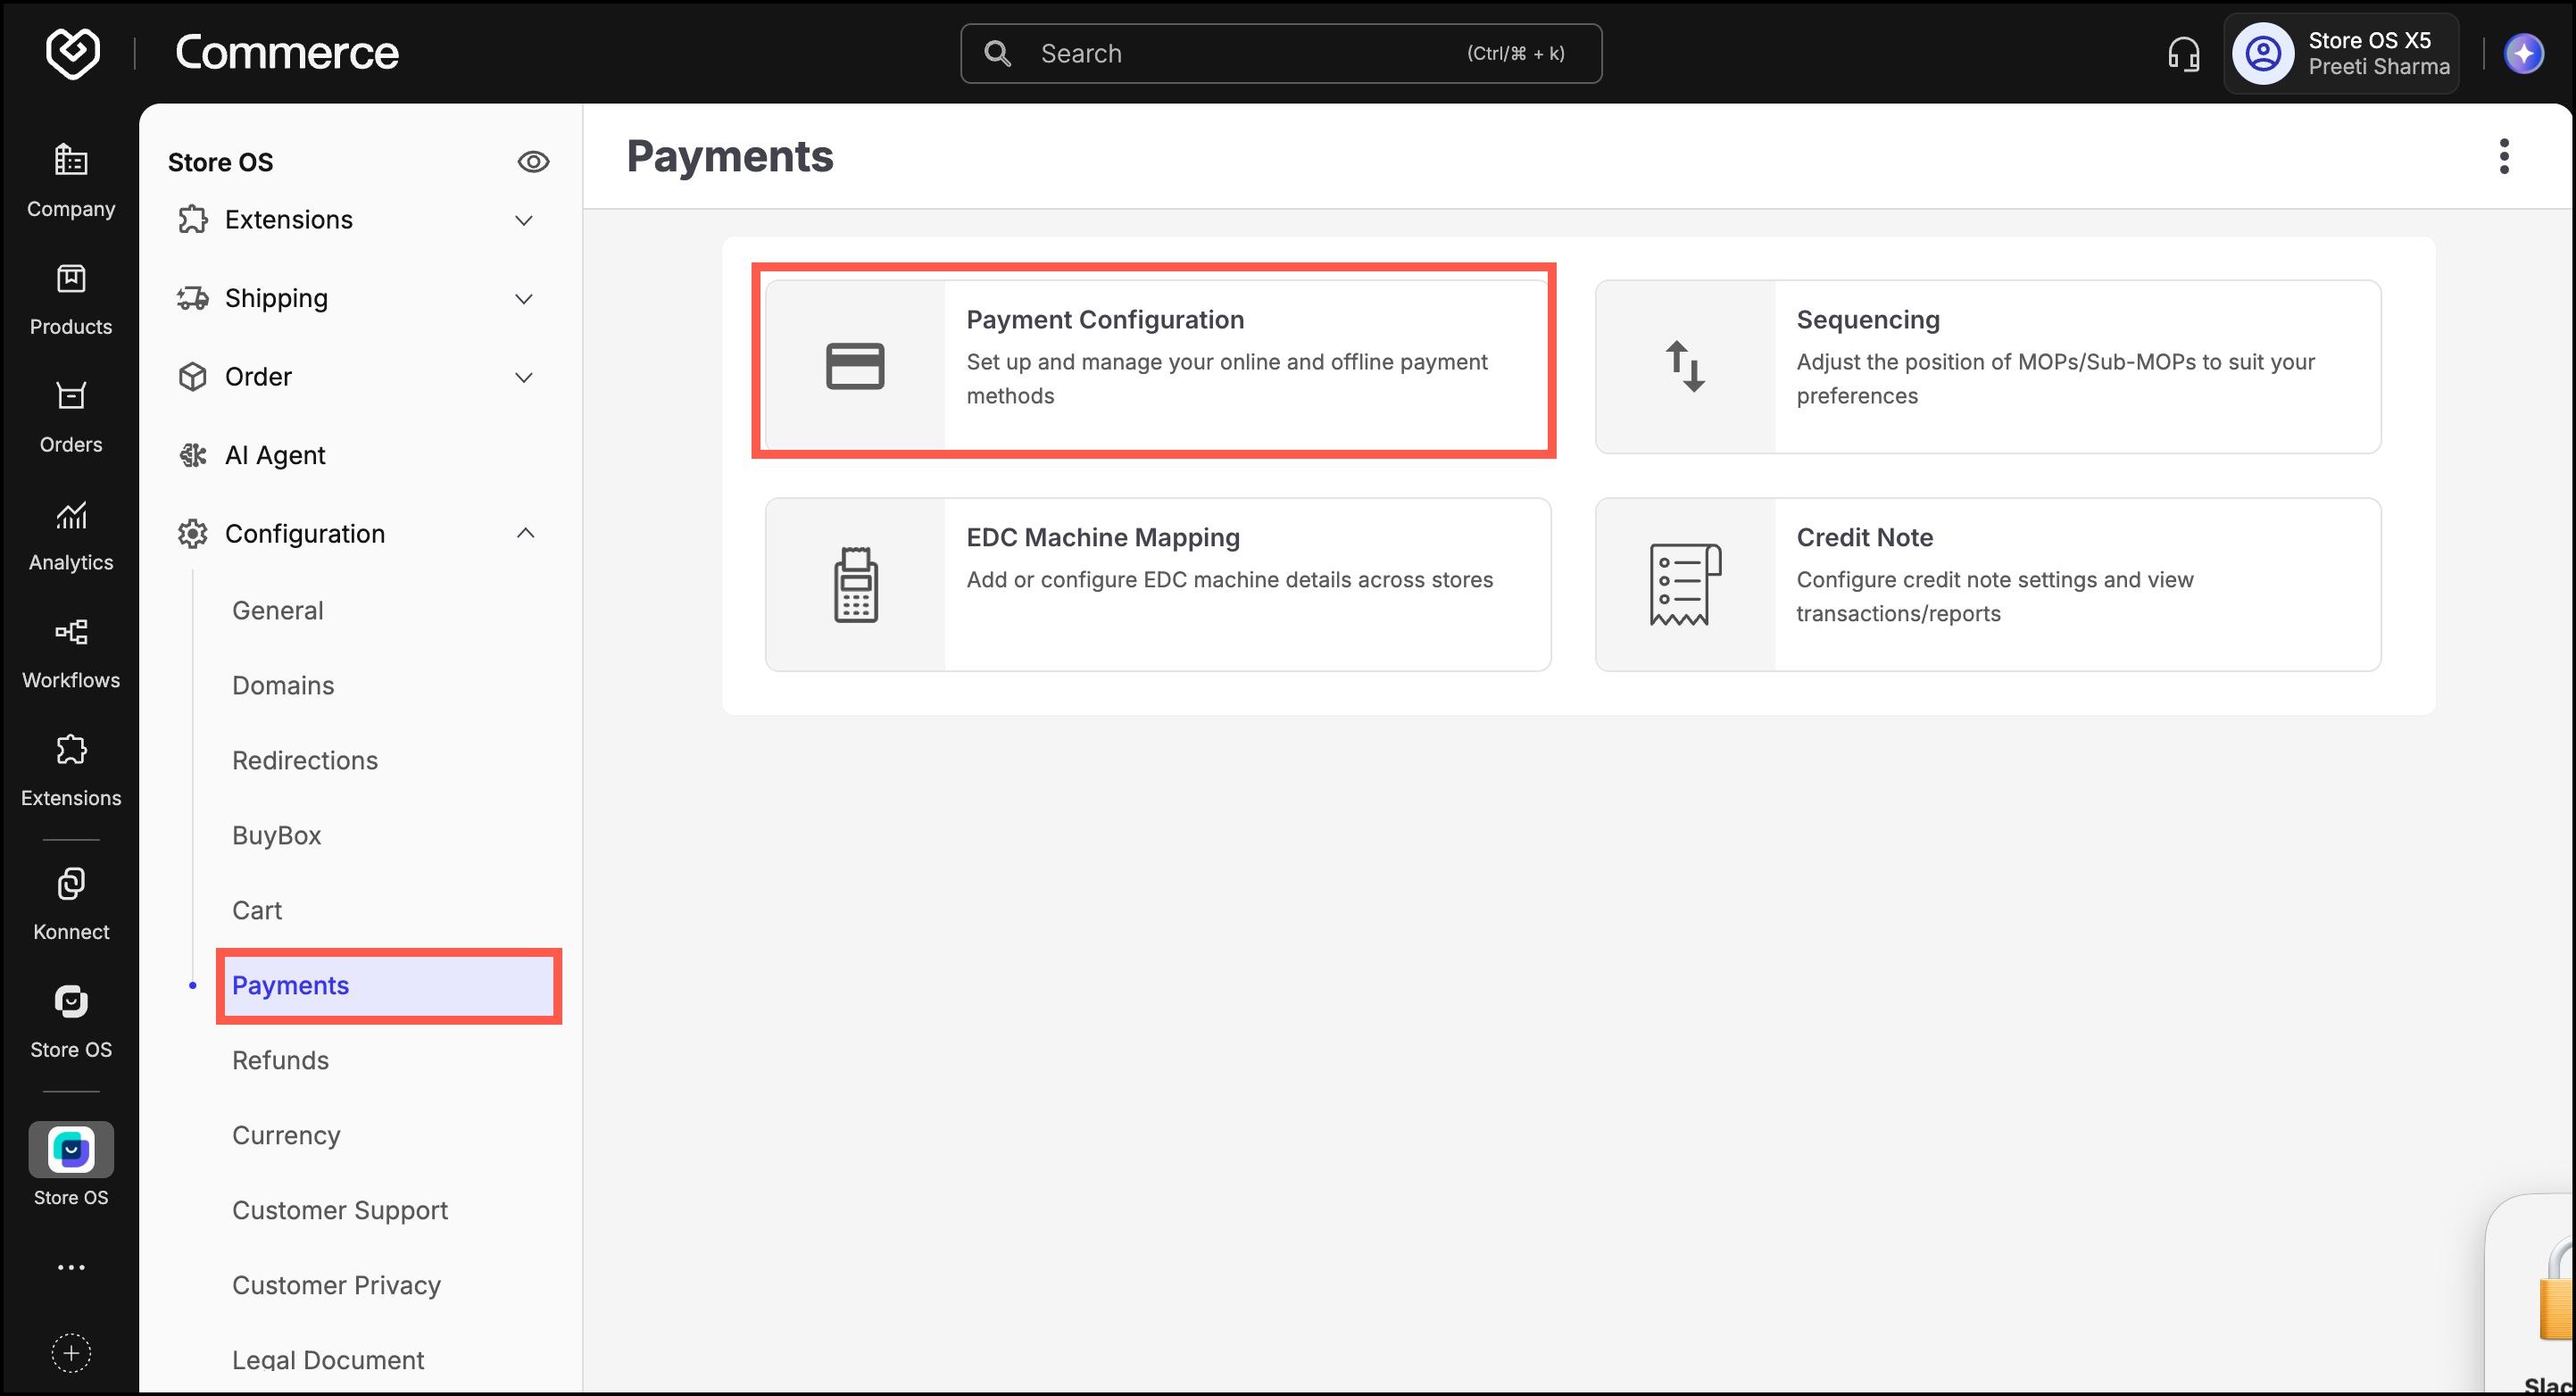Toggle the Store OS preview eye icon
This screenshot has width=2576, height=1396.
tap(533, 162)
